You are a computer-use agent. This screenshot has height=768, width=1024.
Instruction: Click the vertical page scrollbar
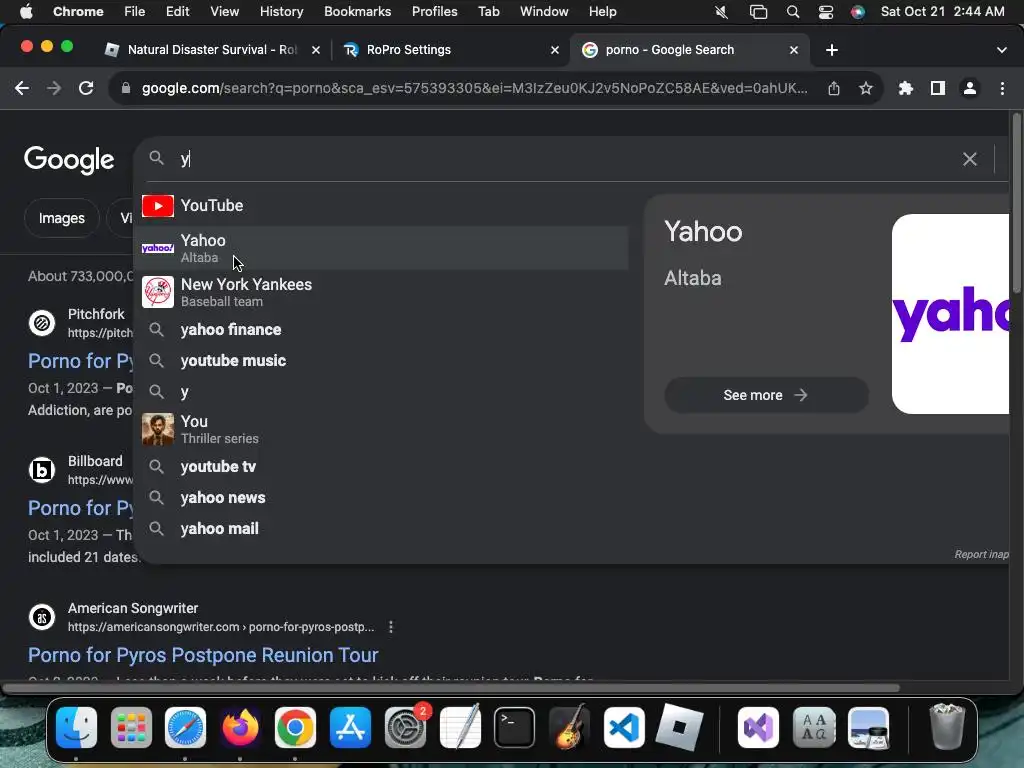pos(1016,204)
